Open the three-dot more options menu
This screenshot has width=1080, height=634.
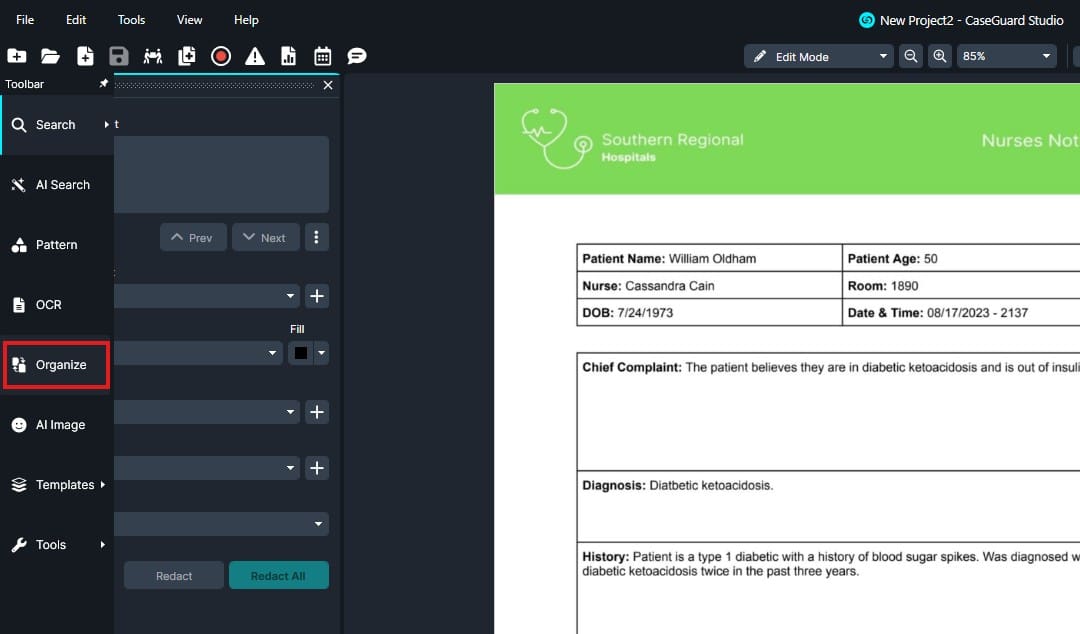[316, 237]
